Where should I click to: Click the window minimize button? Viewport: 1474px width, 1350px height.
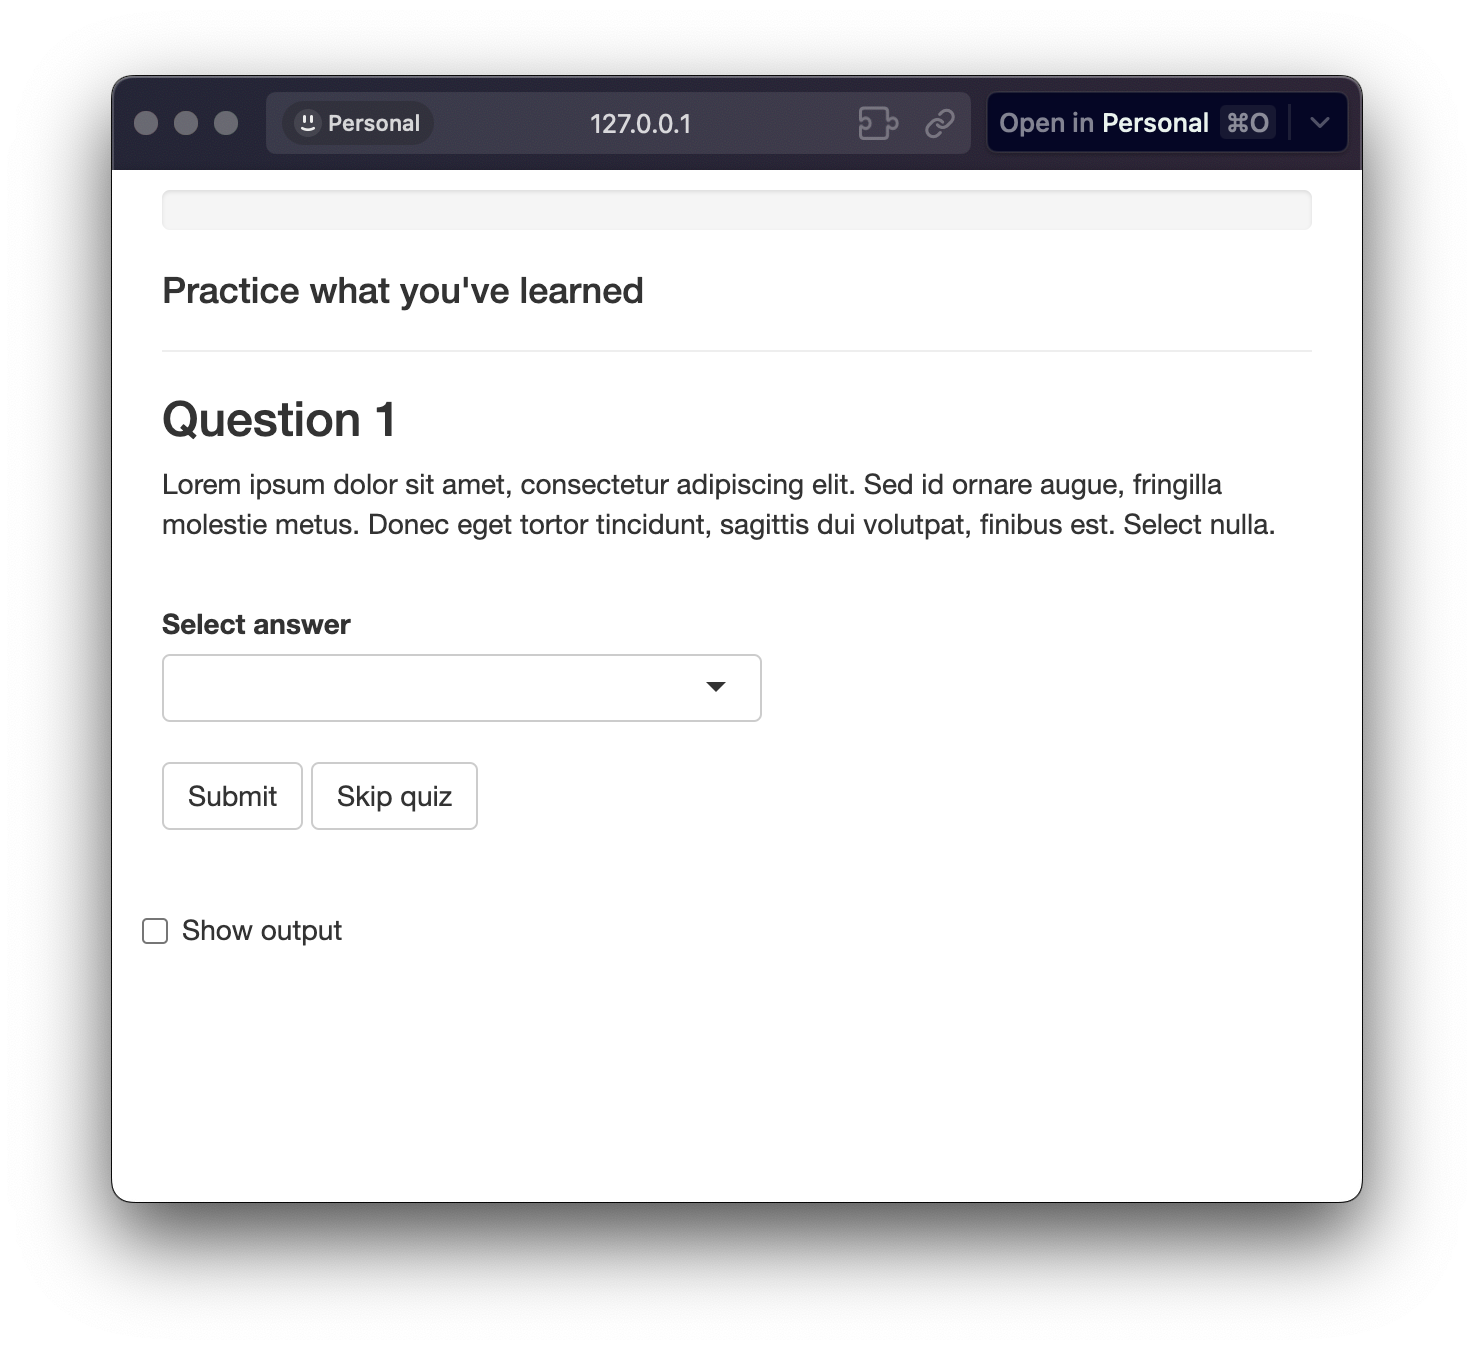186,123
